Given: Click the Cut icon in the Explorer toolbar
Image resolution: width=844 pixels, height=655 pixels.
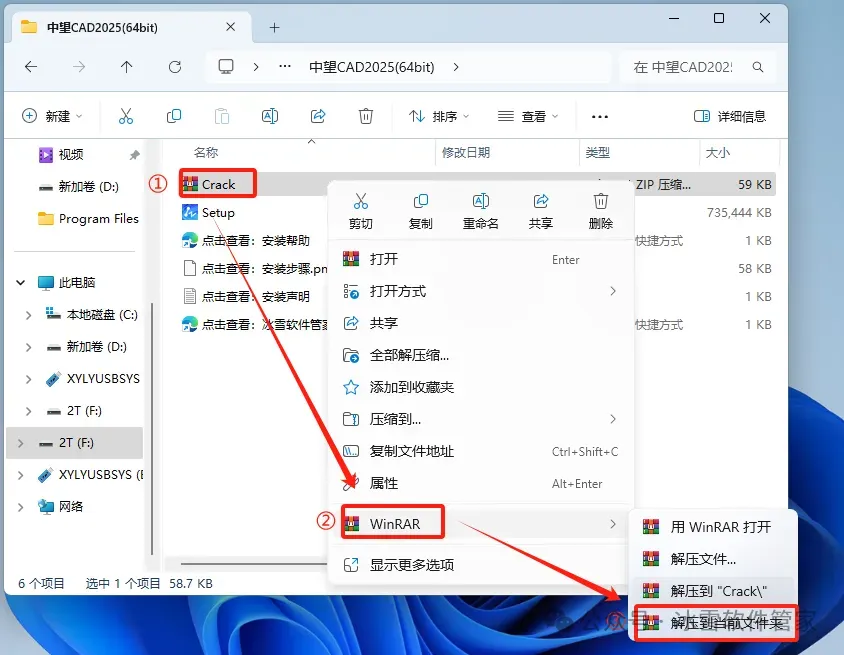Looking at the screenshot, I should pyautogui.click(x=125, y=116).
